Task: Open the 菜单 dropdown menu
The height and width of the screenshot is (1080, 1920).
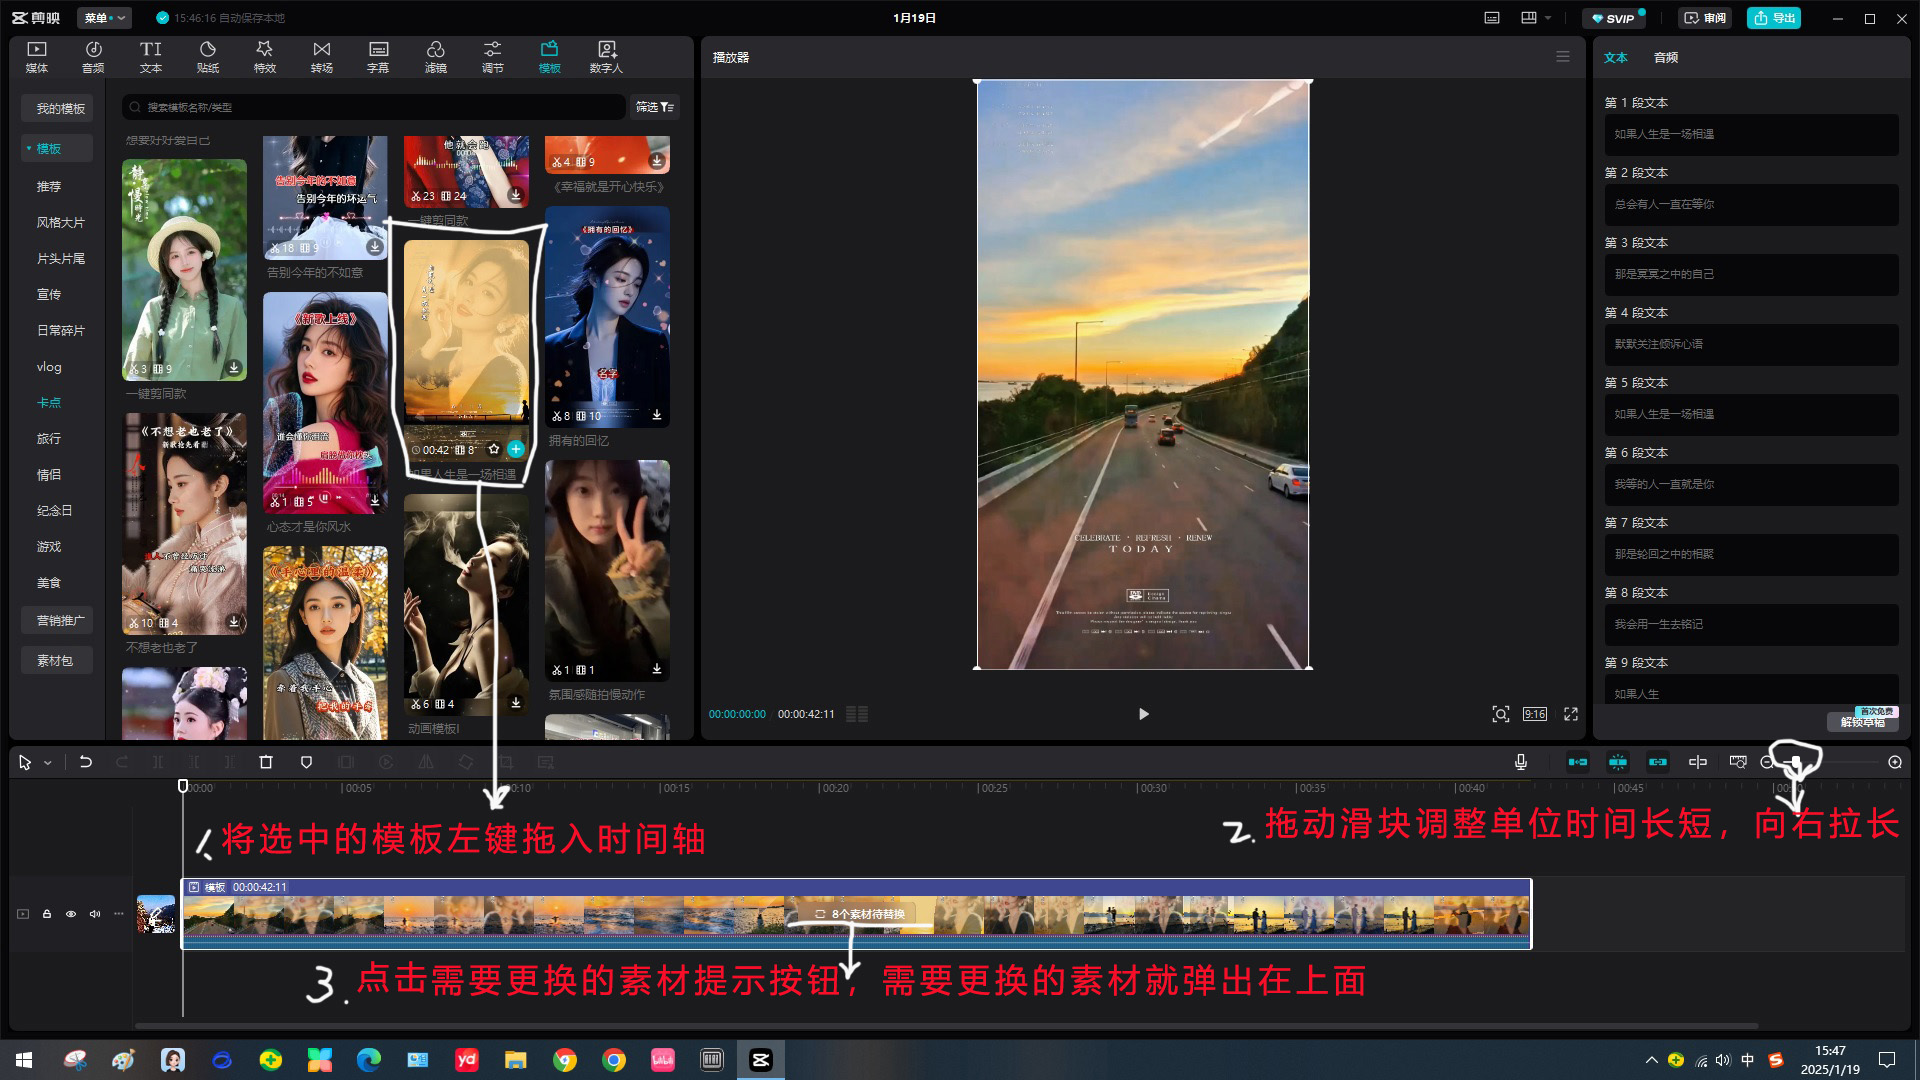Action: tap(104, 18)
